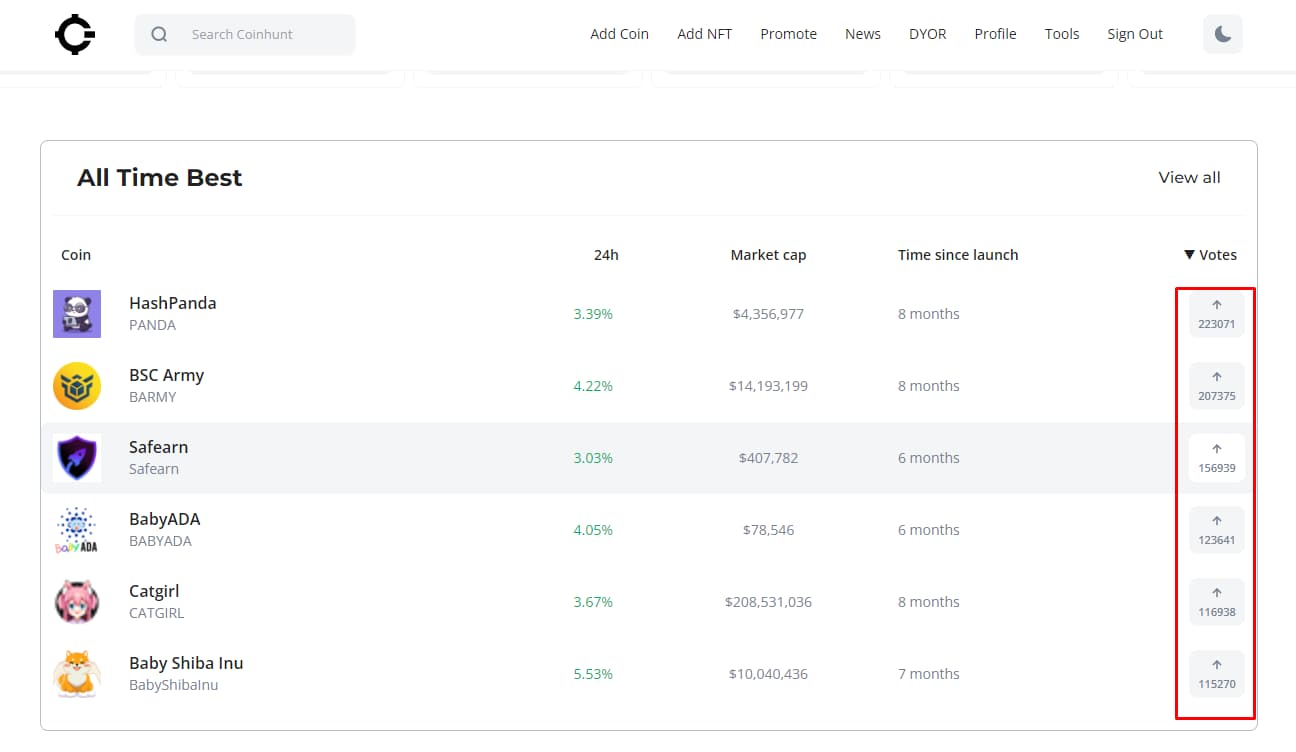
Task: Upvote BabyADA with 123641 votes
Action: point(1216,530)
